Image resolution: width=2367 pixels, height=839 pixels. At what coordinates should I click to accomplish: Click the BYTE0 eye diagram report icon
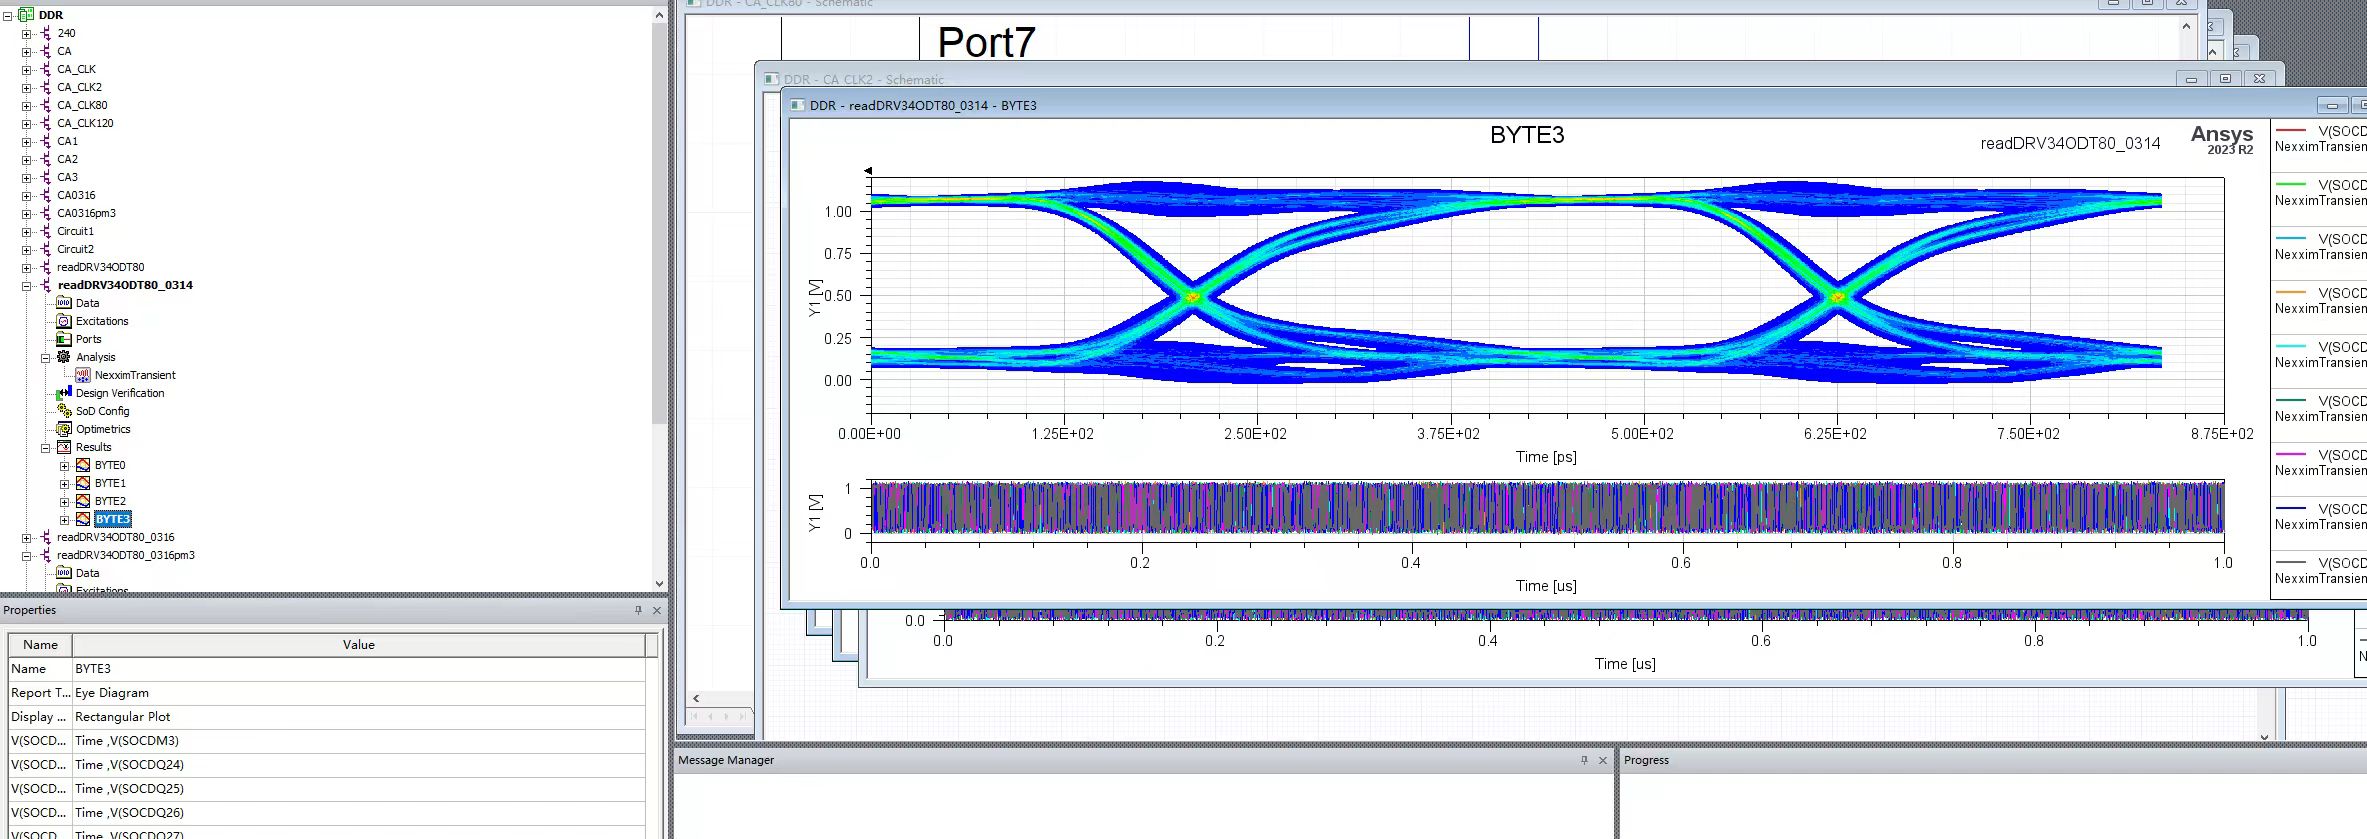(x=83, y=465)
